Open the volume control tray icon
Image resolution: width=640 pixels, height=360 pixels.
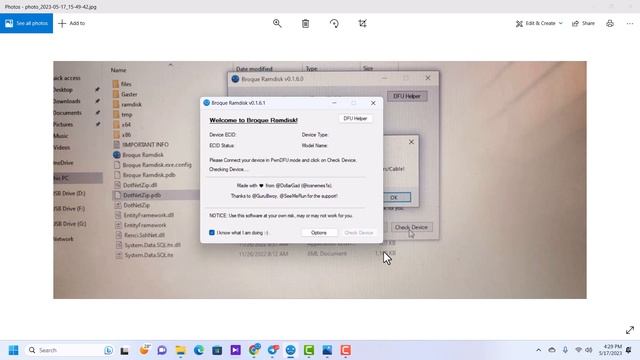point(589,350)
